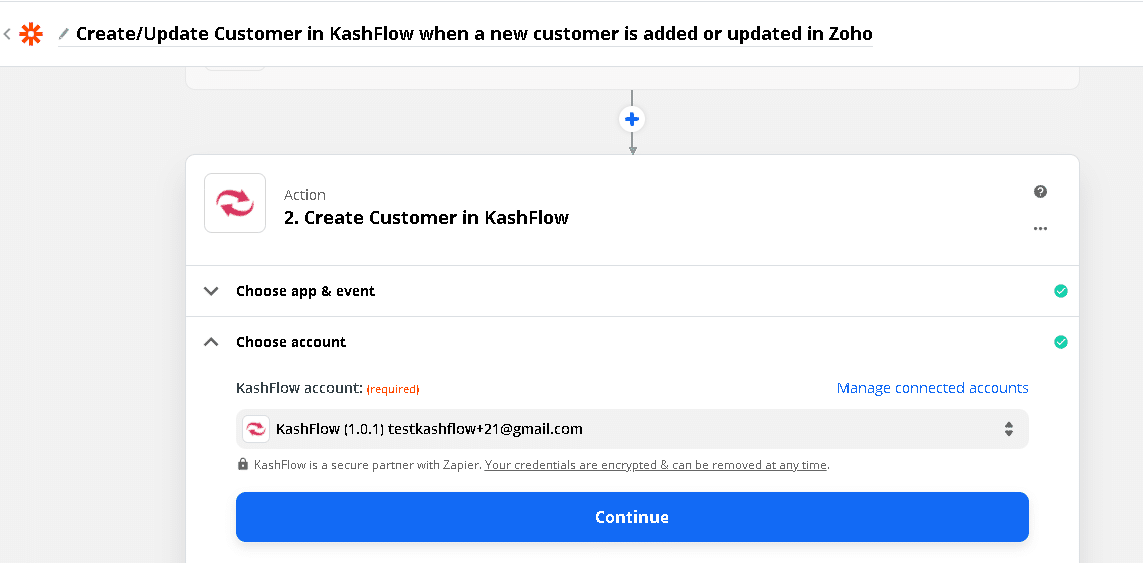Click the green checkmark for Choose account
The width and height of the screenshot is (1143, 563).
pos(1061,342)
